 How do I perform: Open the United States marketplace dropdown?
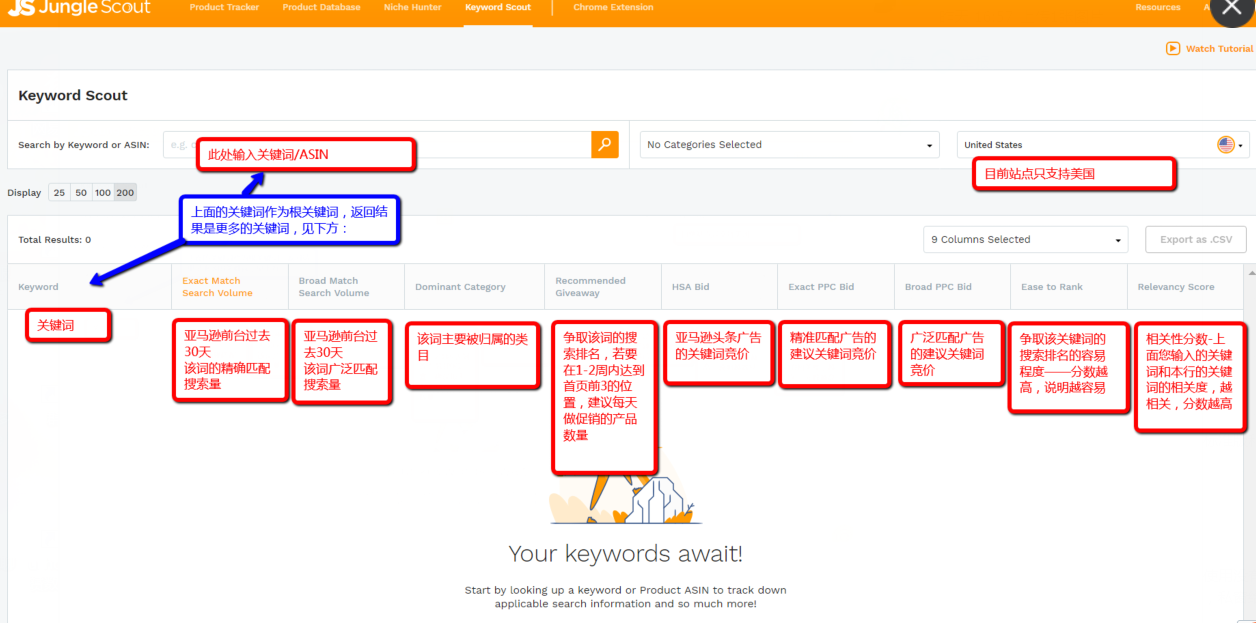click(1103, 145)
